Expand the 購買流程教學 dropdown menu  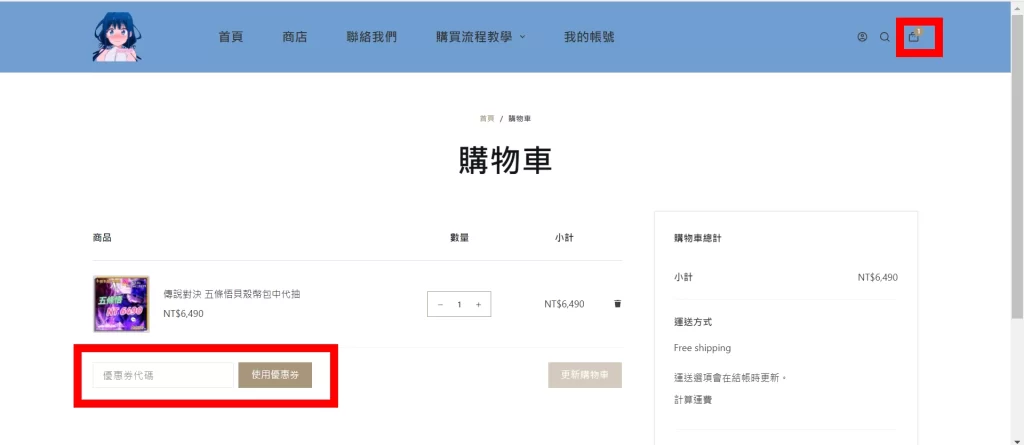(x=481, y=37)
